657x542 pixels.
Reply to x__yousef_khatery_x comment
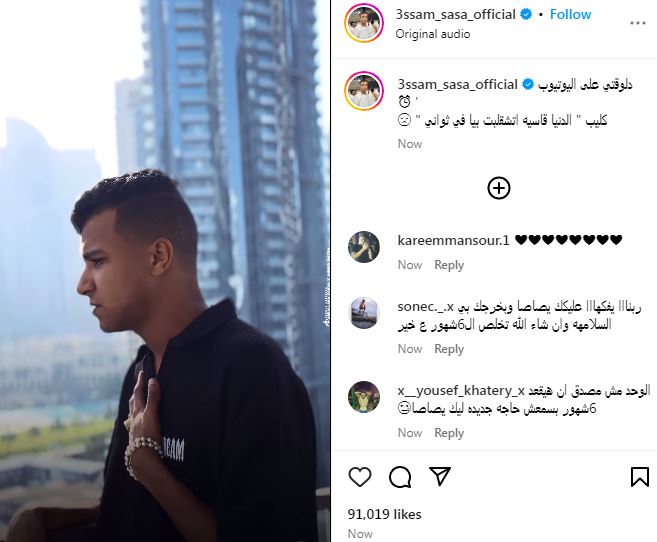point(449,433)
